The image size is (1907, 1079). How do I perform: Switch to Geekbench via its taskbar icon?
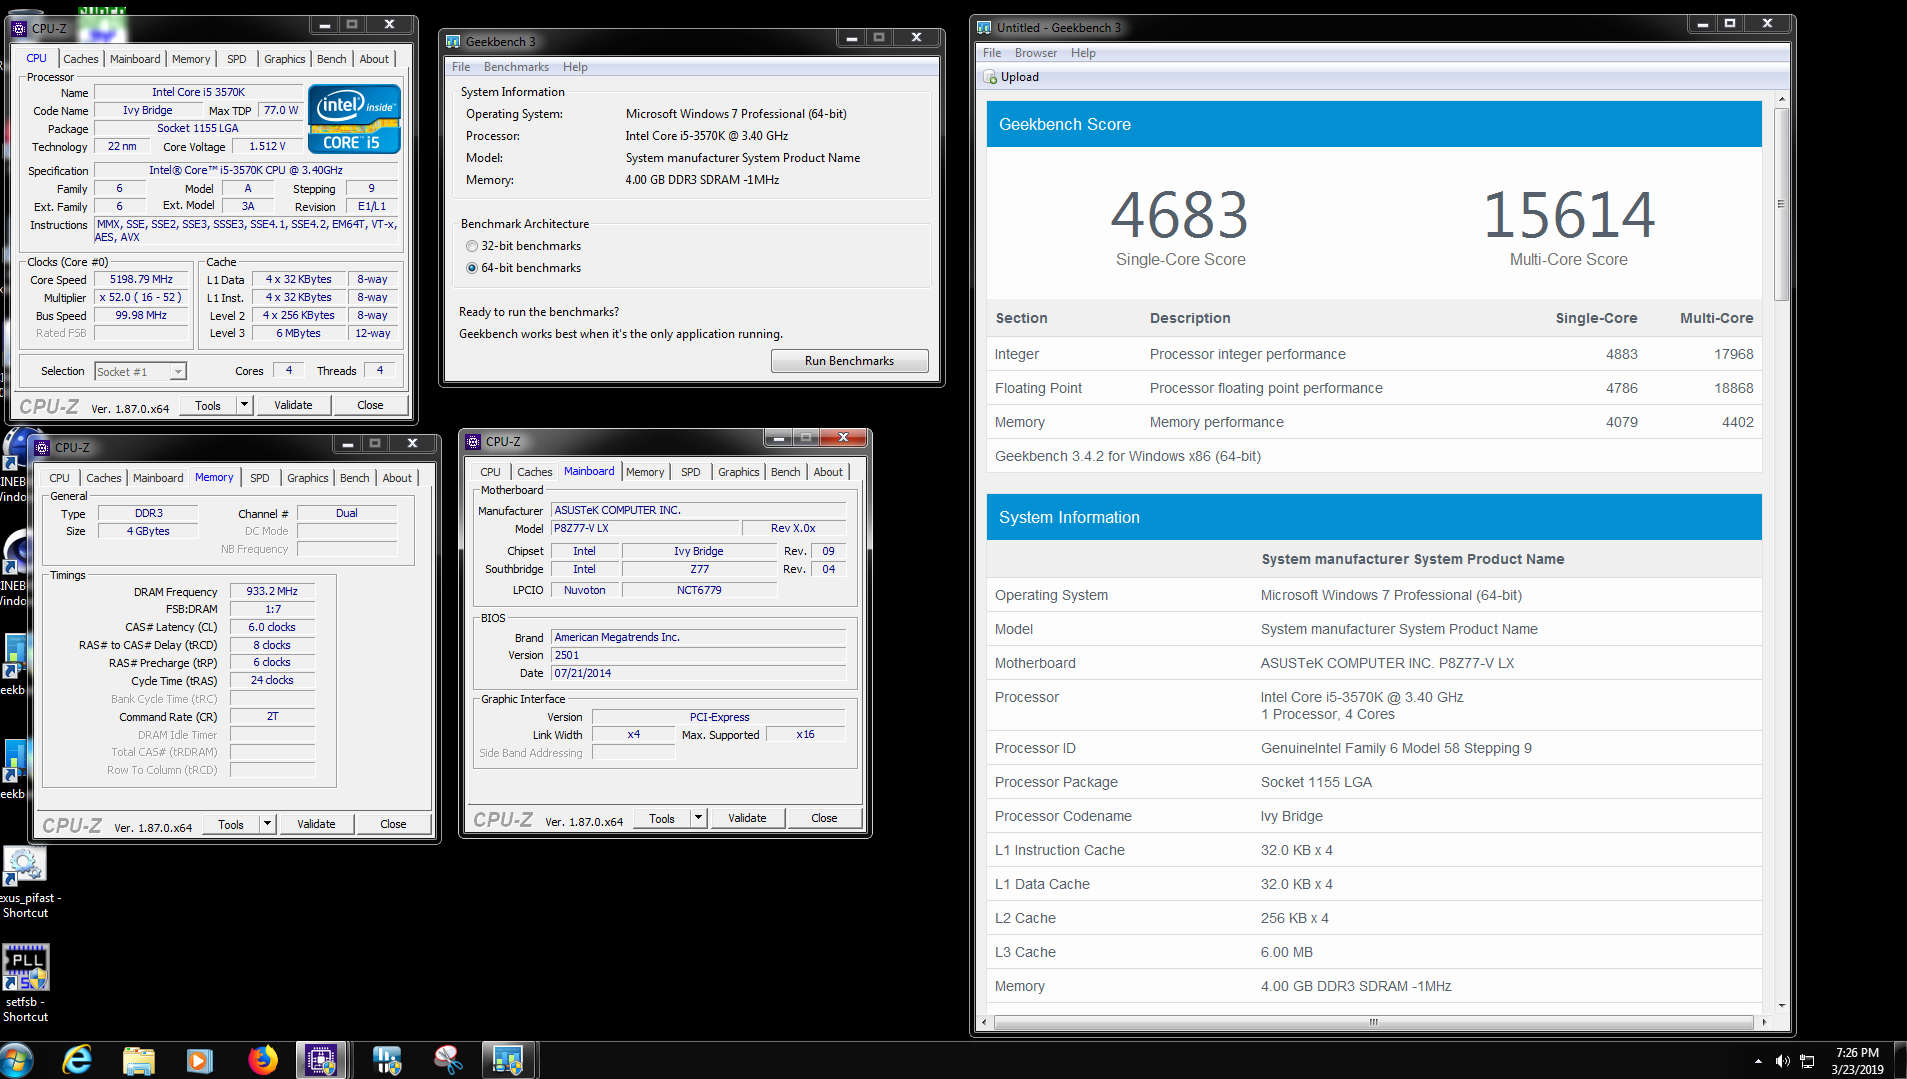[x=508, y=1060]
